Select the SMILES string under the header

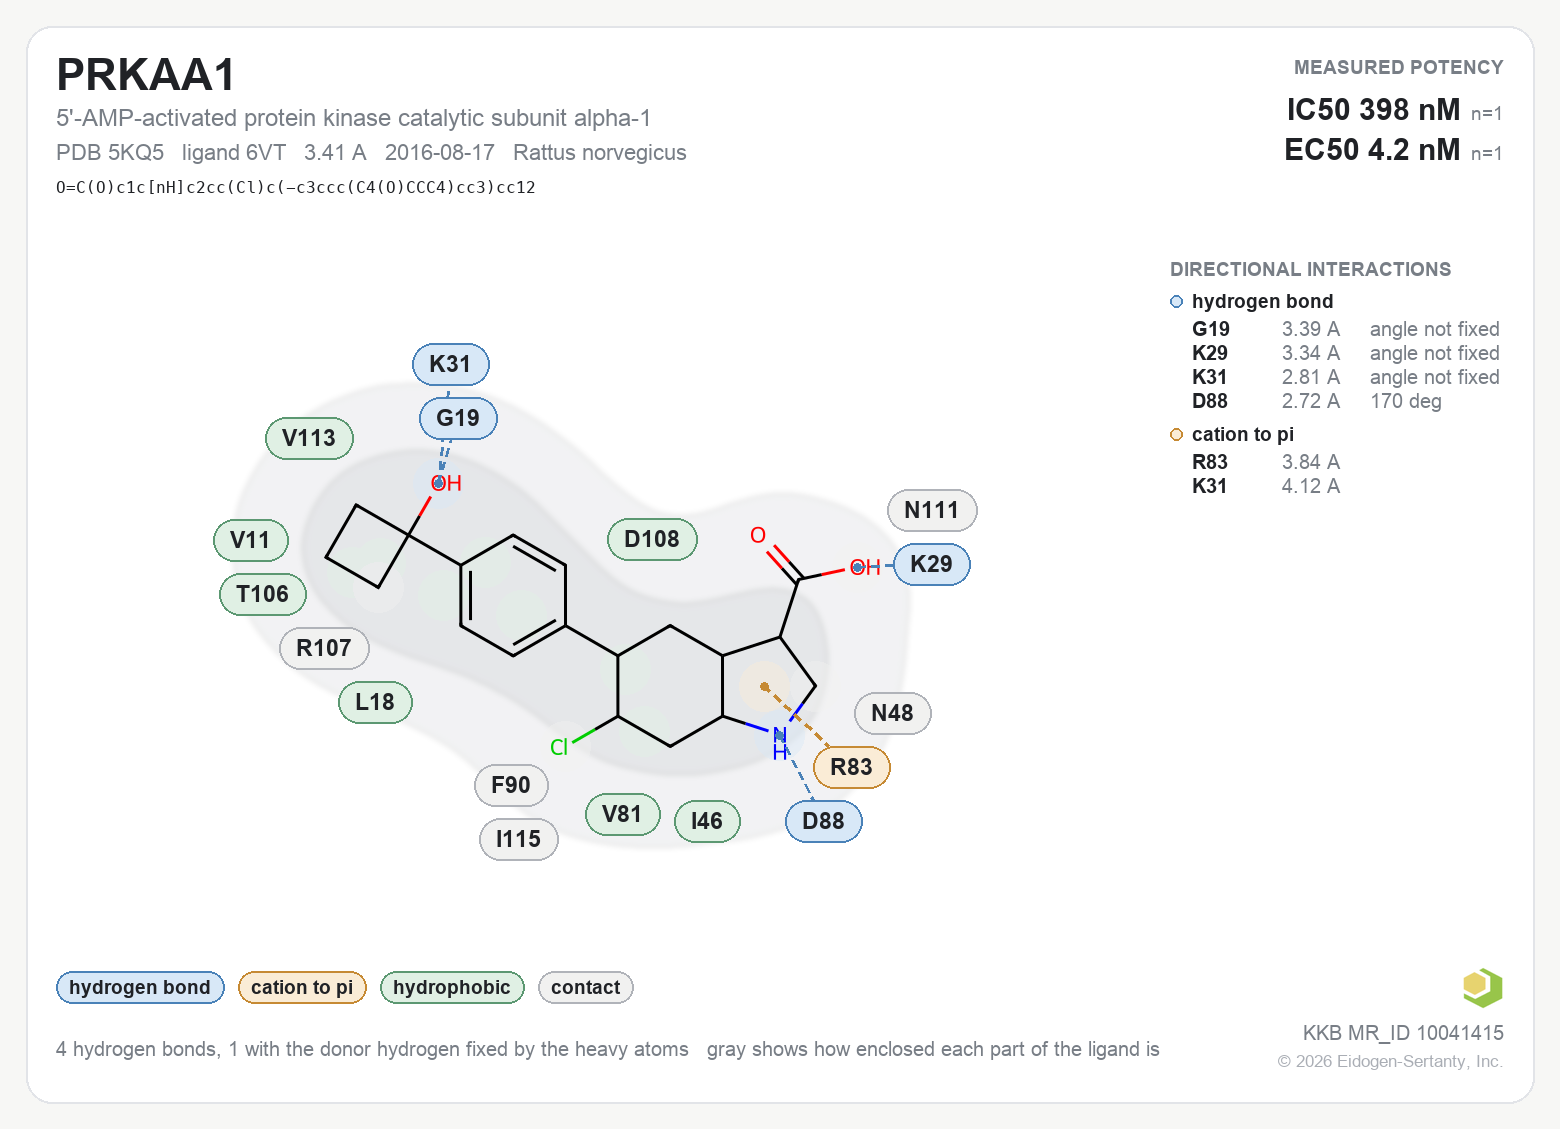[296, 188]
